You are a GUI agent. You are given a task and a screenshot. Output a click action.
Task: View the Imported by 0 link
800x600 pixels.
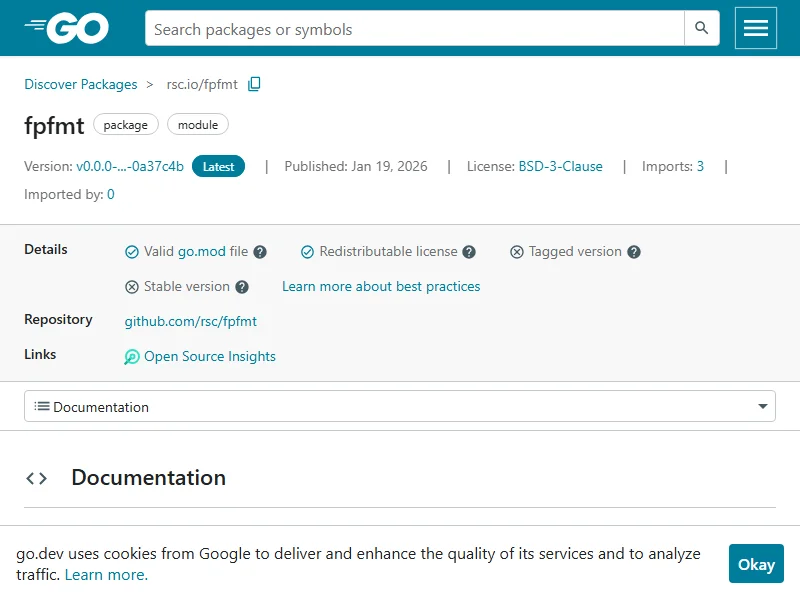110,194
